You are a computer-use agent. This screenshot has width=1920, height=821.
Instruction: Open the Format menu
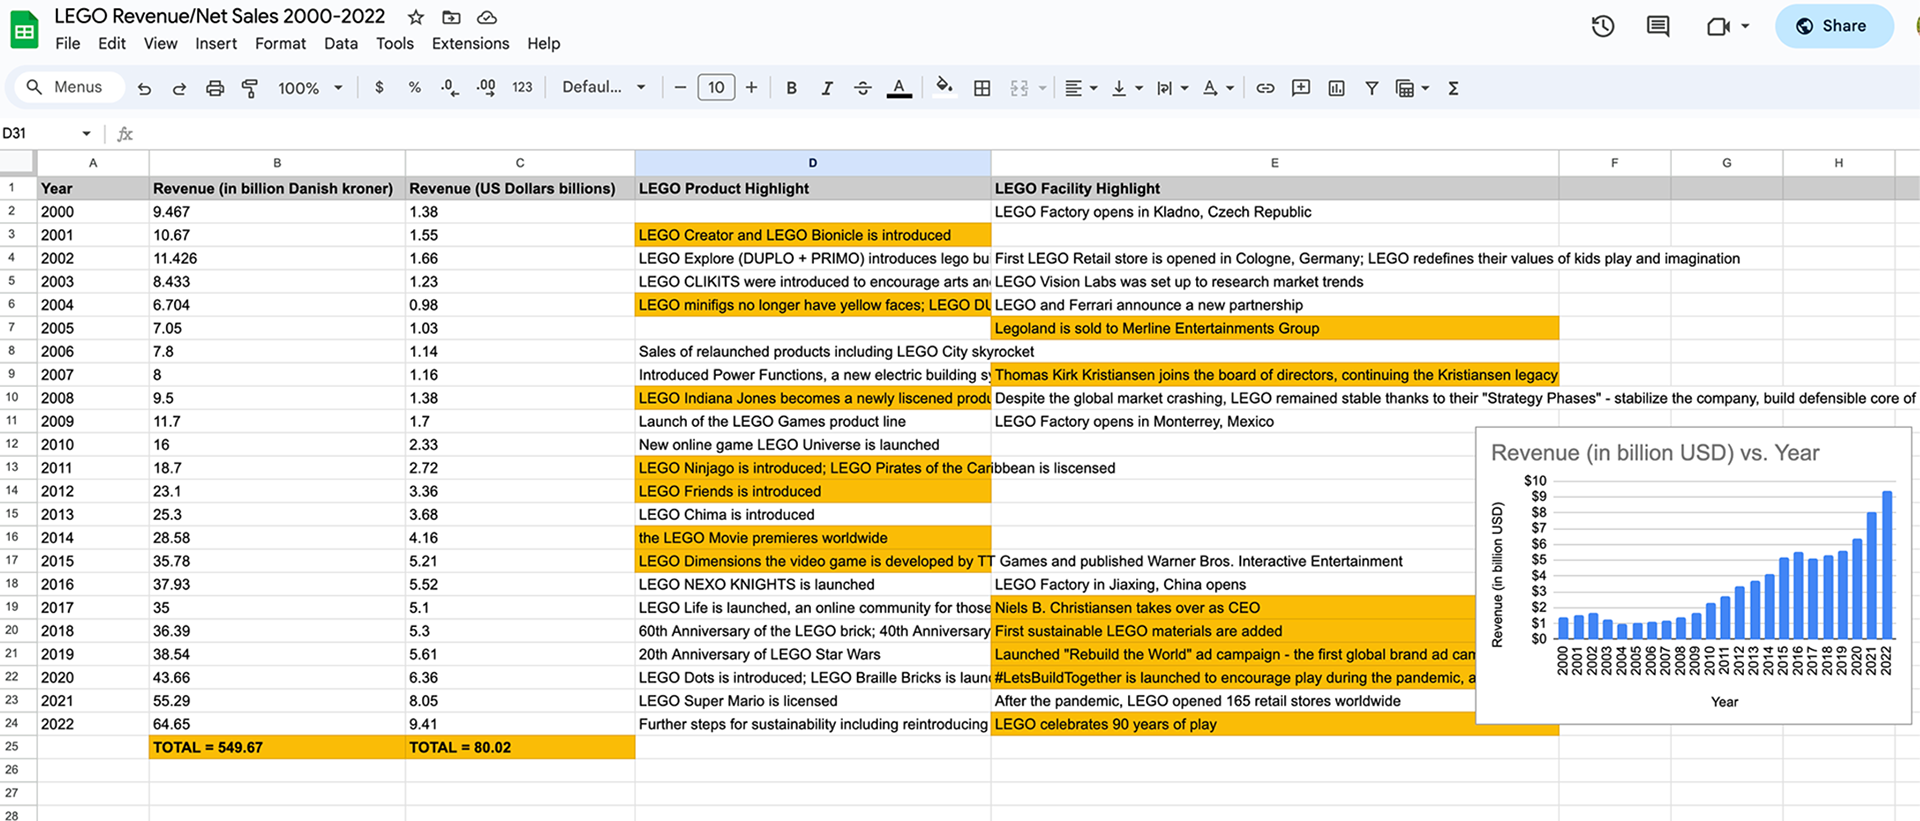click(280, 43)
